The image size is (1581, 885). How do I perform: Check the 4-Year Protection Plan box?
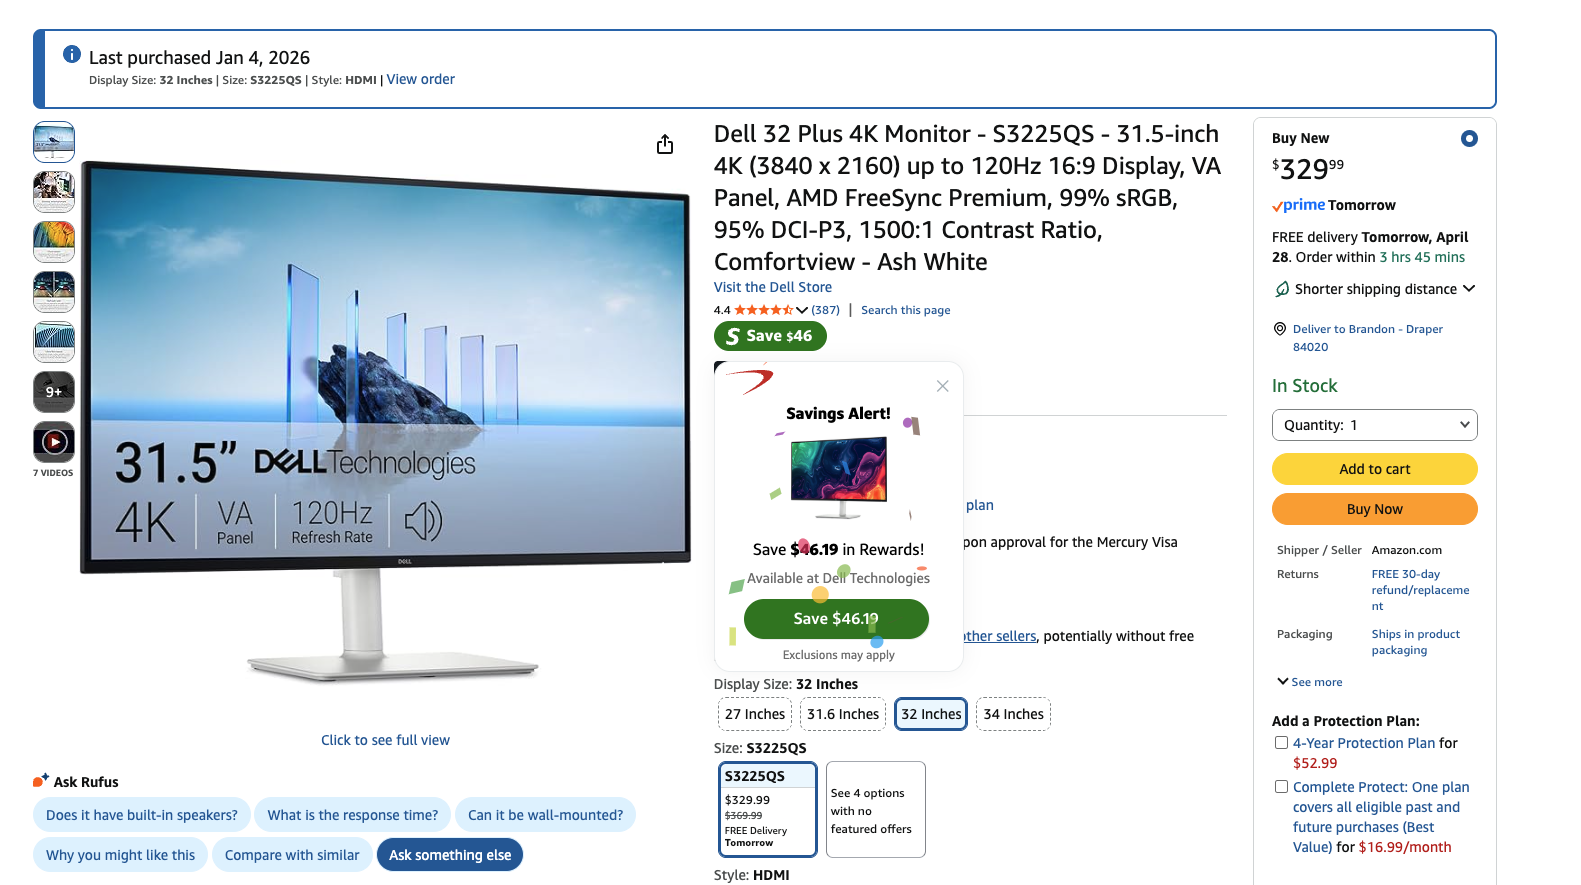tap(1281, 743)
